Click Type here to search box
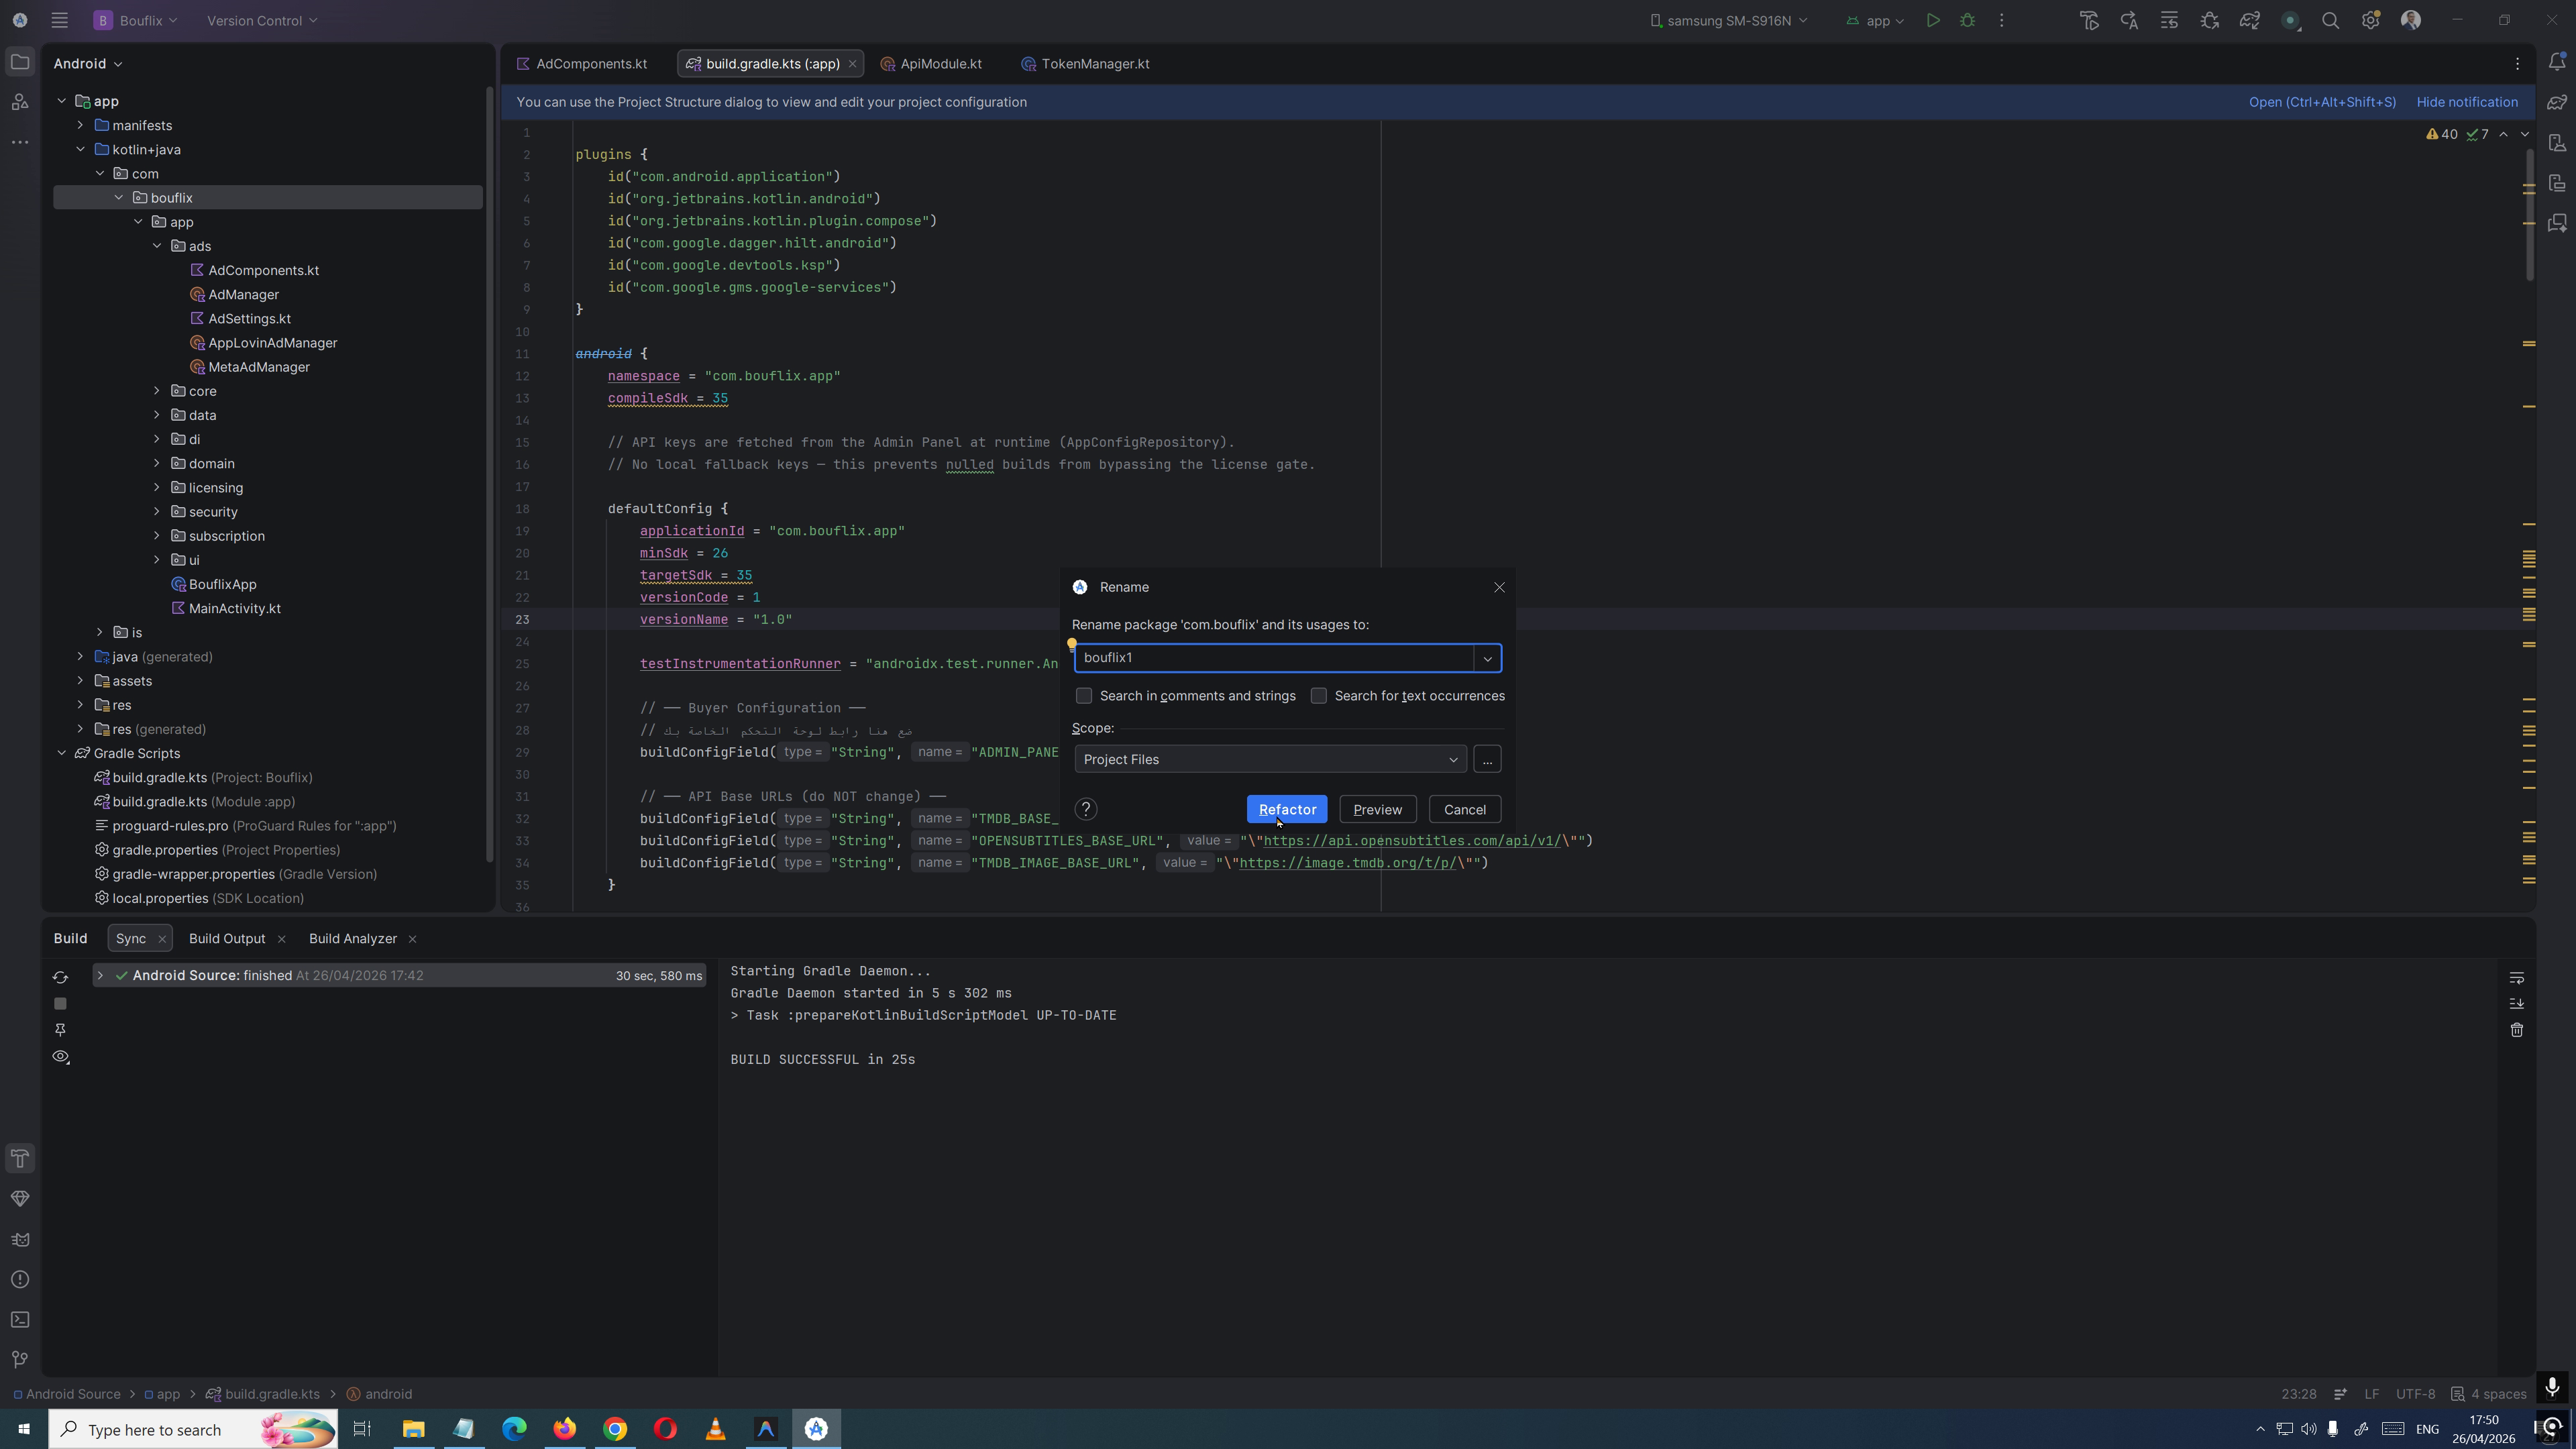The height and width of the screenshot is (1449, 2576). point(193,1429)
